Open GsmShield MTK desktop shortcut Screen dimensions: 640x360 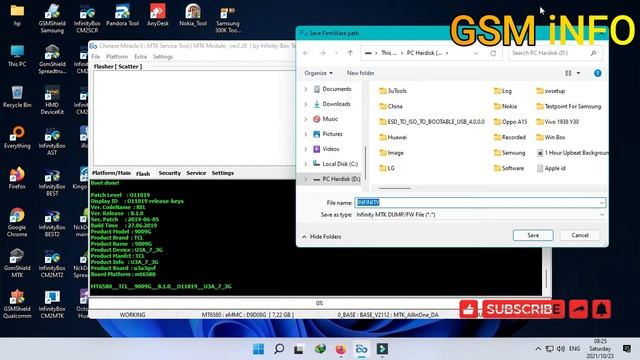(x=17, y=263)
